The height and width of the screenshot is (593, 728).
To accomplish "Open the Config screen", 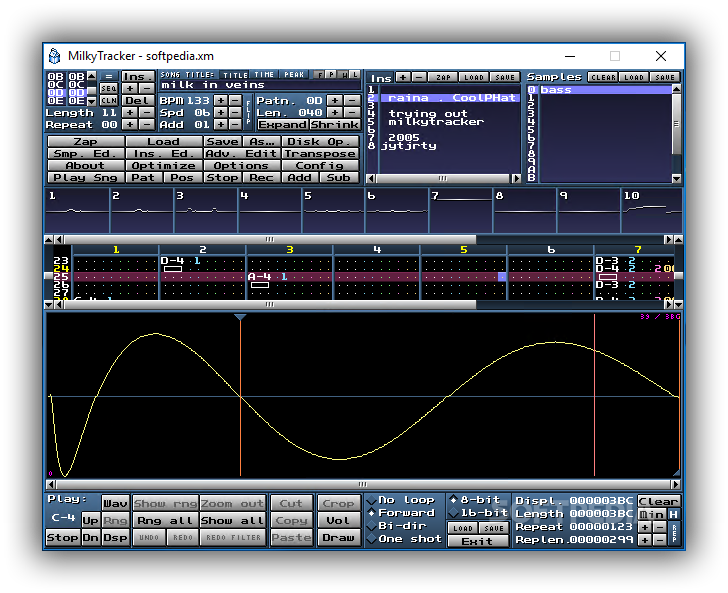I will [321, 166].
